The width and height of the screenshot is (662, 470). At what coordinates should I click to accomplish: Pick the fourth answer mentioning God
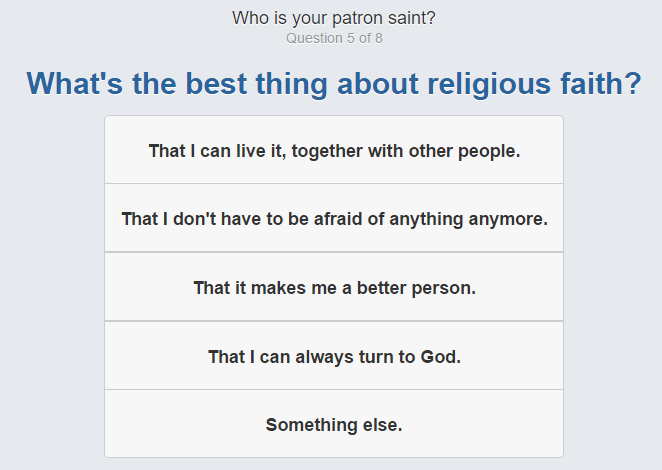(334, 356)
